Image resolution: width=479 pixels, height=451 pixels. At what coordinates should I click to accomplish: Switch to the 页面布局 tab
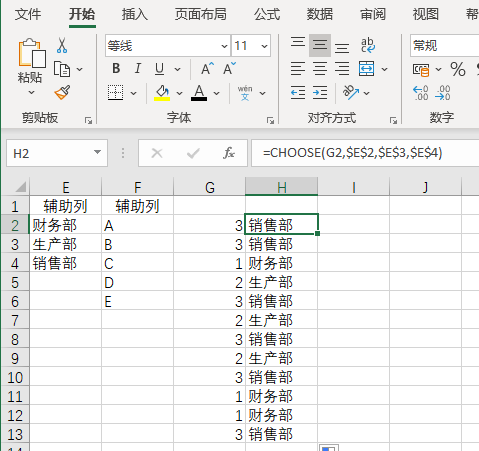[201, 14]
